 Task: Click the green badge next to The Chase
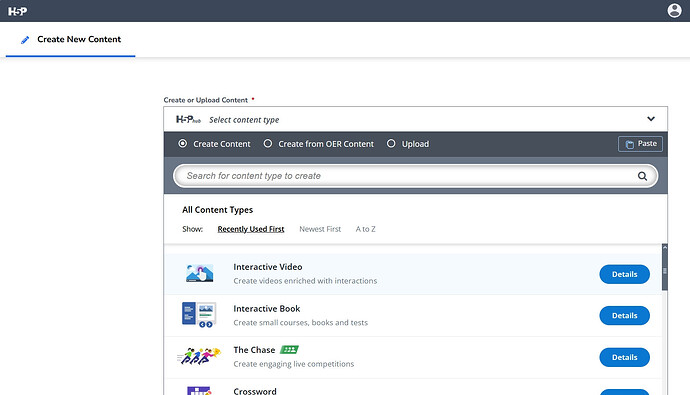pos(290,350)
